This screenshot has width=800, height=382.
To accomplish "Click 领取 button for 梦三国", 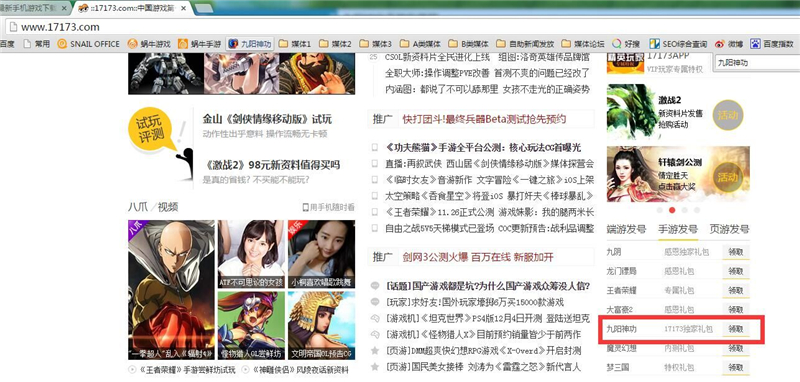I will click(x=736, y=367).
